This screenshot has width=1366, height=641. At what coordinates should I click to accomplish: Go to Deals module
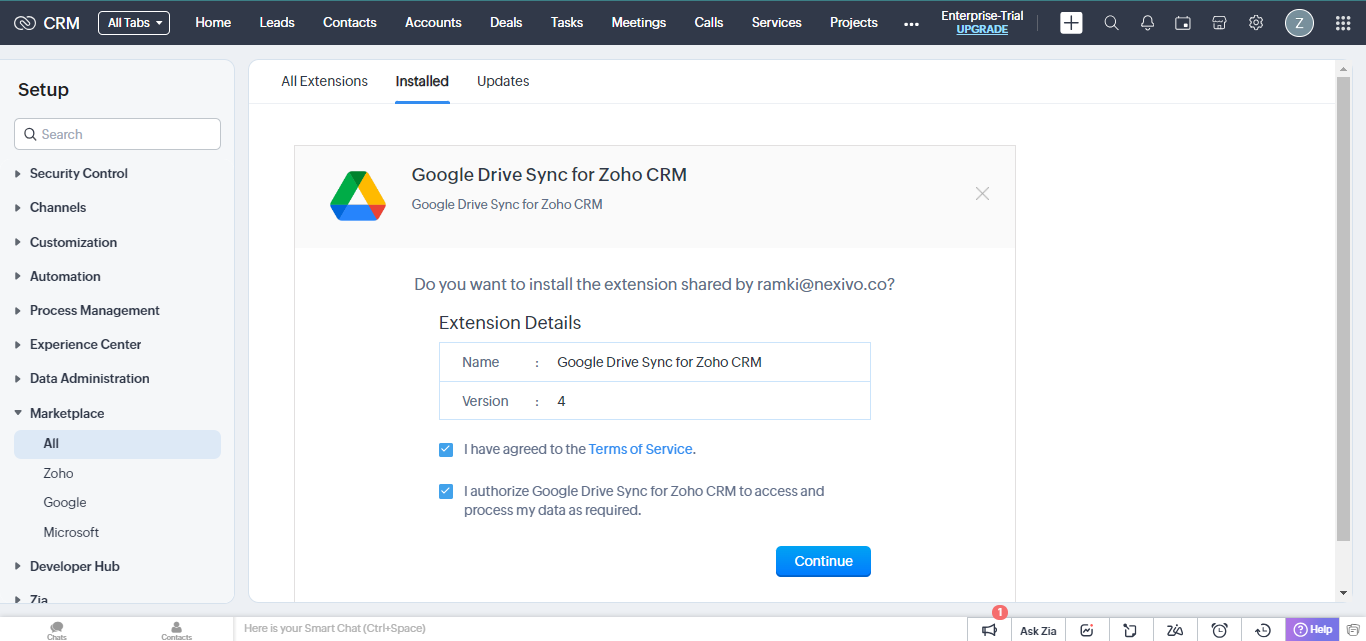point(506,23)
